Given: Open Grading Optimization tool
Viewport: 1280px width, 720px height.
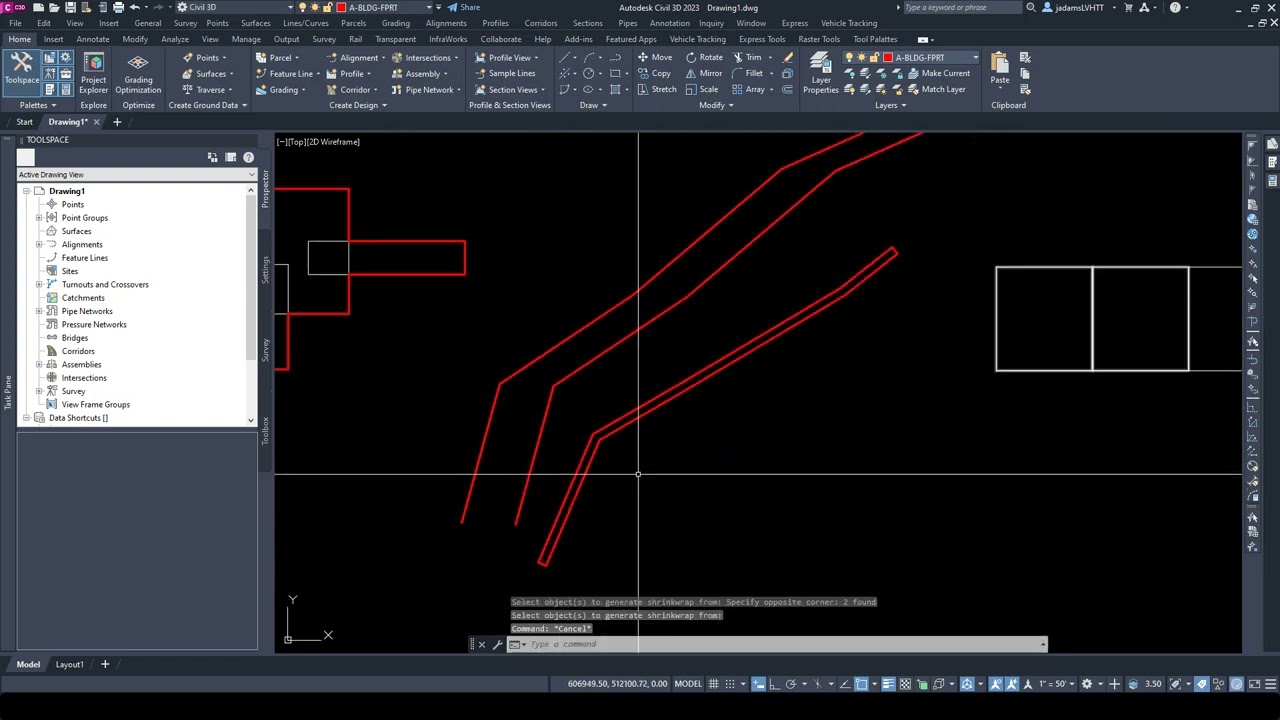Looking at the screenshot, I should click(138, 73).
